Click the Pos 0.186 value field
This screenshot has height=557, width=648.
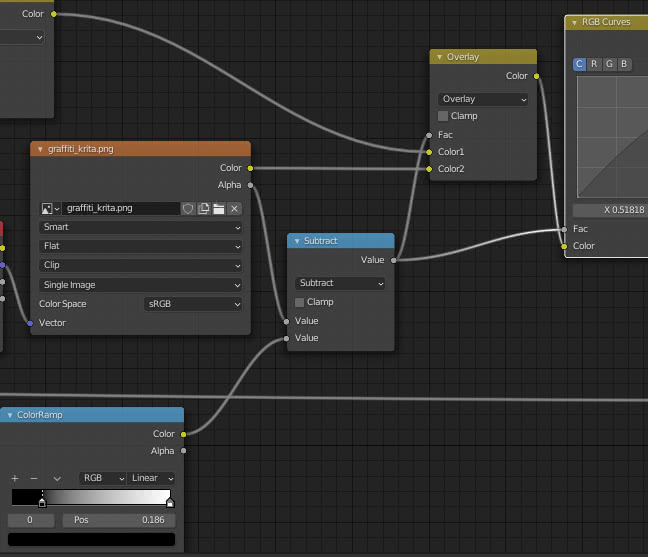118,520
